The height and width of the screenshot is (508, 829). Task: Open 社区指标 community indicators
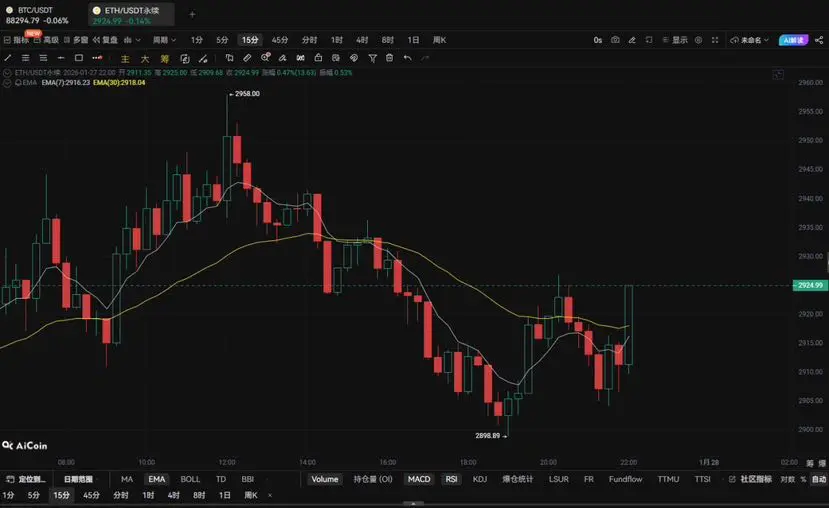click(x=751, y=479)
